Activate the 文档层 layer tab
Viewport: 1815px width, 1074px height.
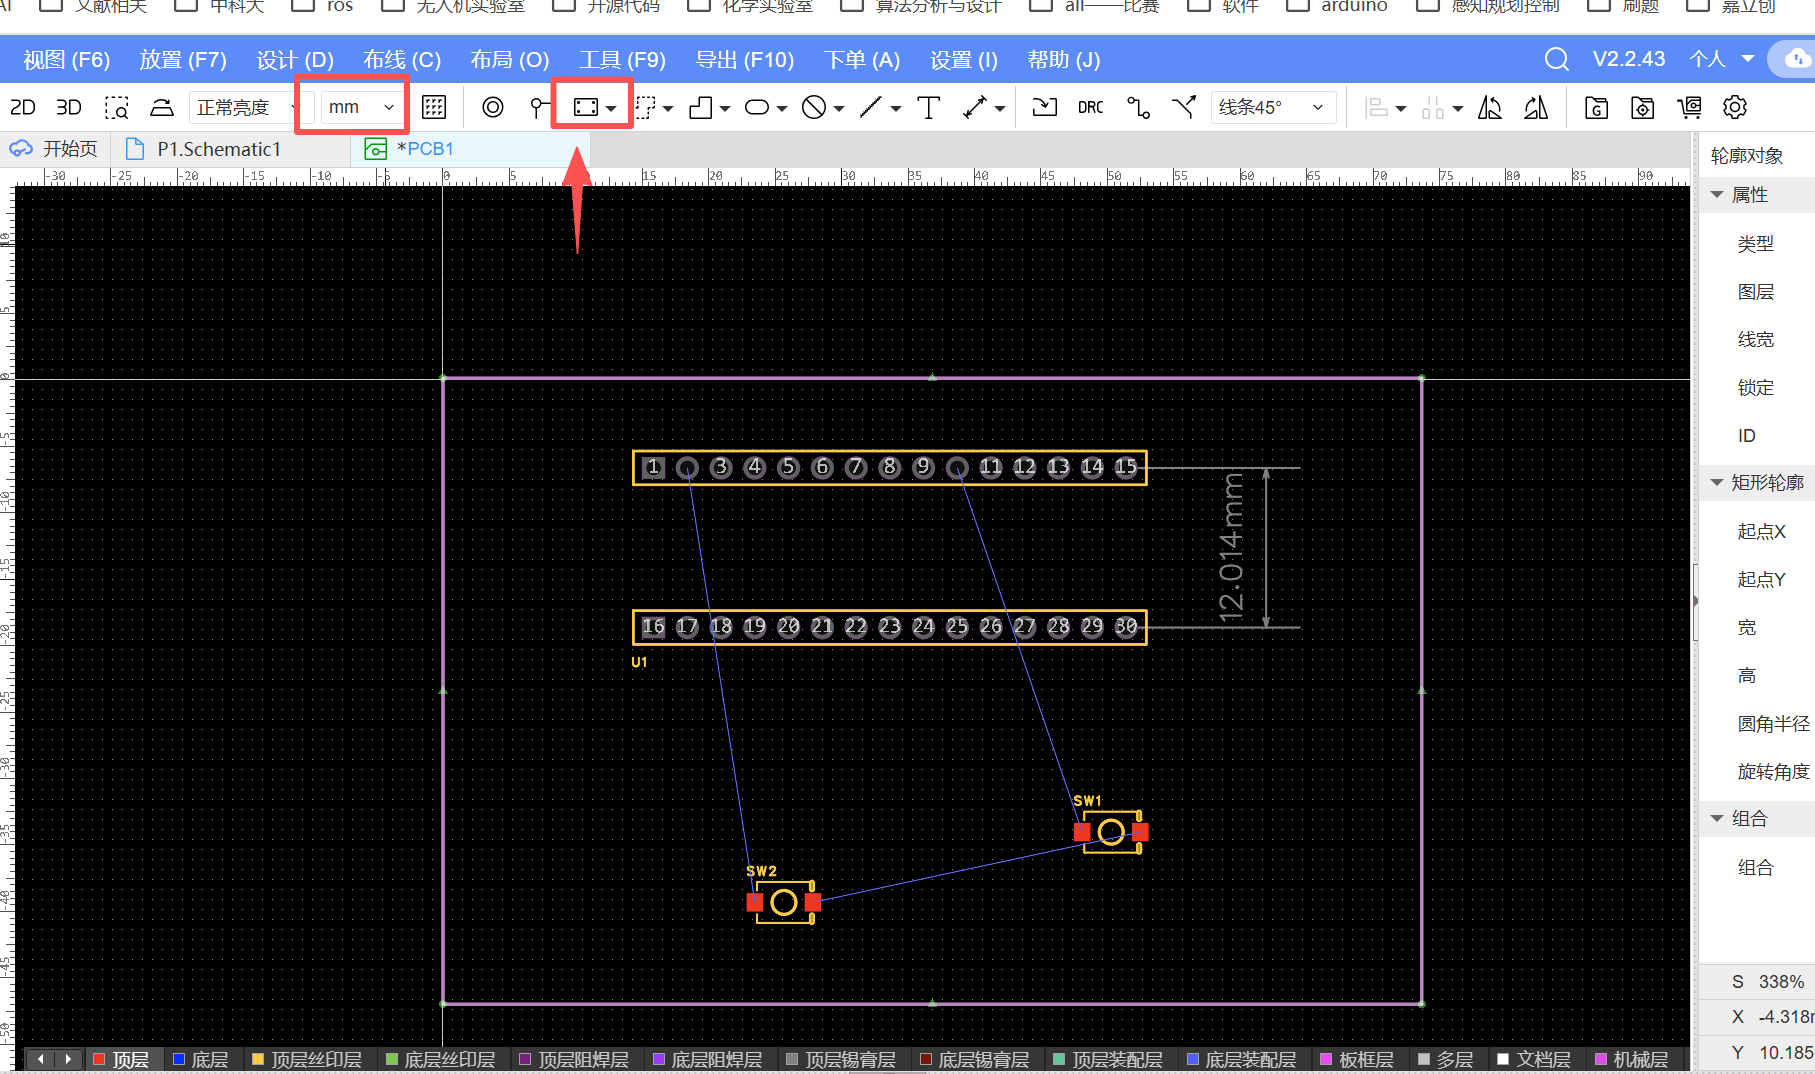coord(1534,1059)
